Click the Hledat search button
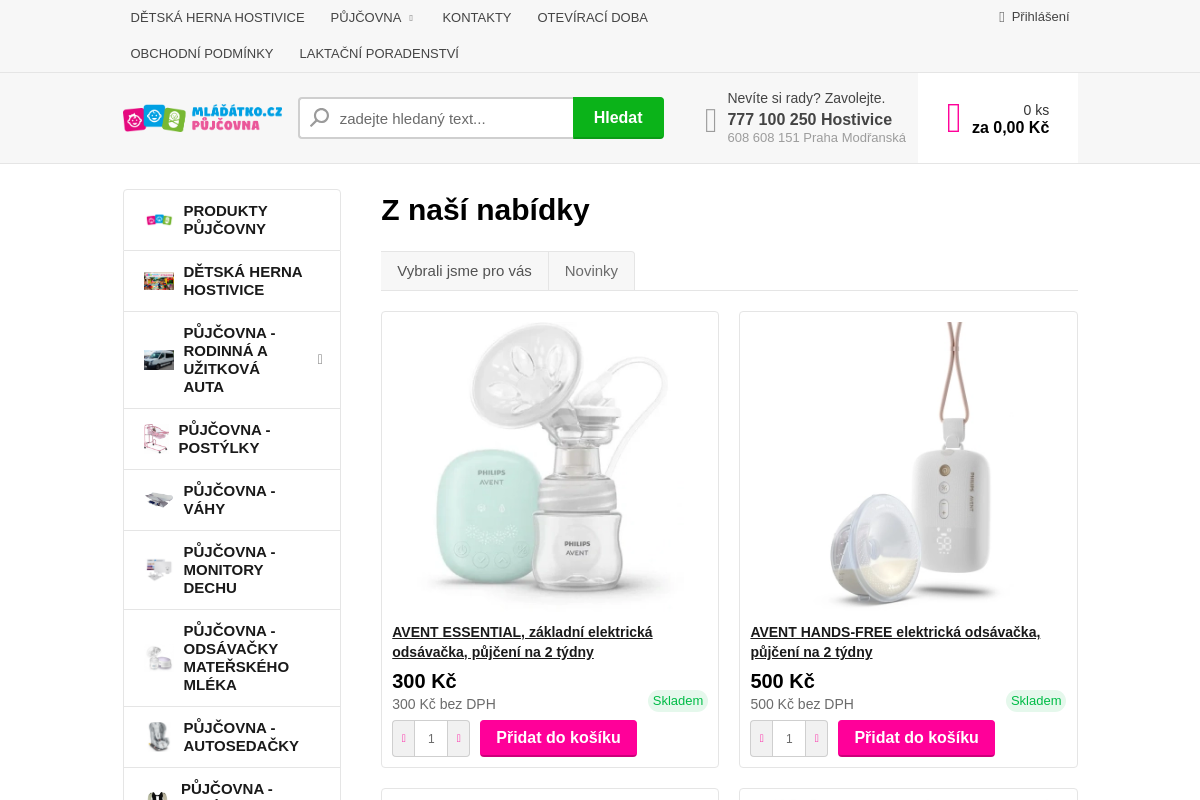The height and width of the screenshot is (800, 1200). 618,117
